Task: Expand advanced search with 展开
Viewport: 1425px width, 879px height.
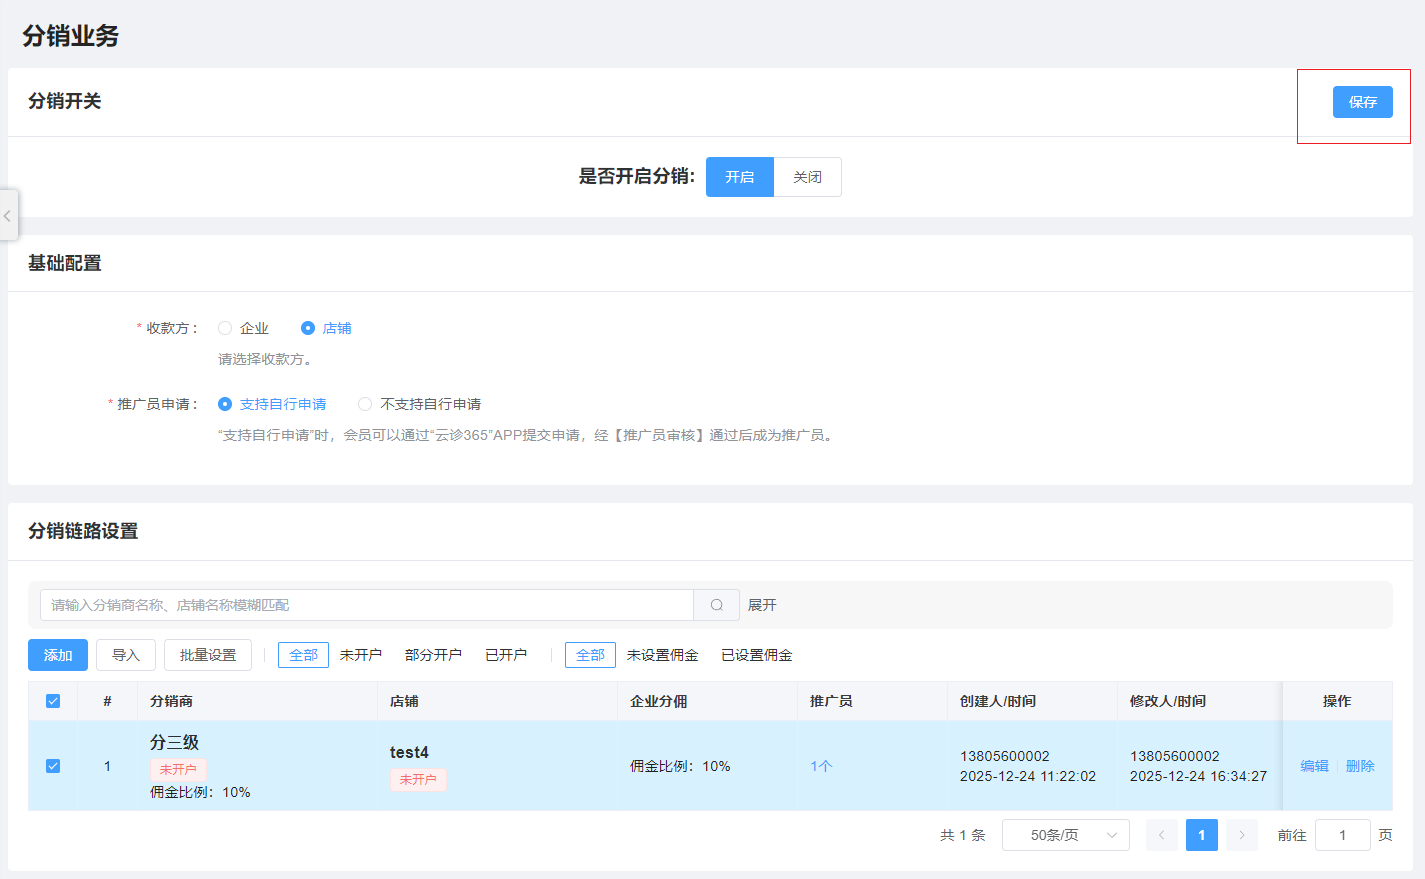Action: (762, 605)
